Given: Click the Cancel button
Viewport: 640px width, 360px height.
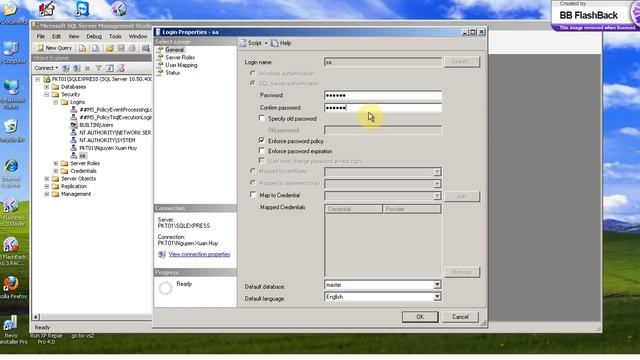Looking at the screenshot, I should (x=460, y=317).
